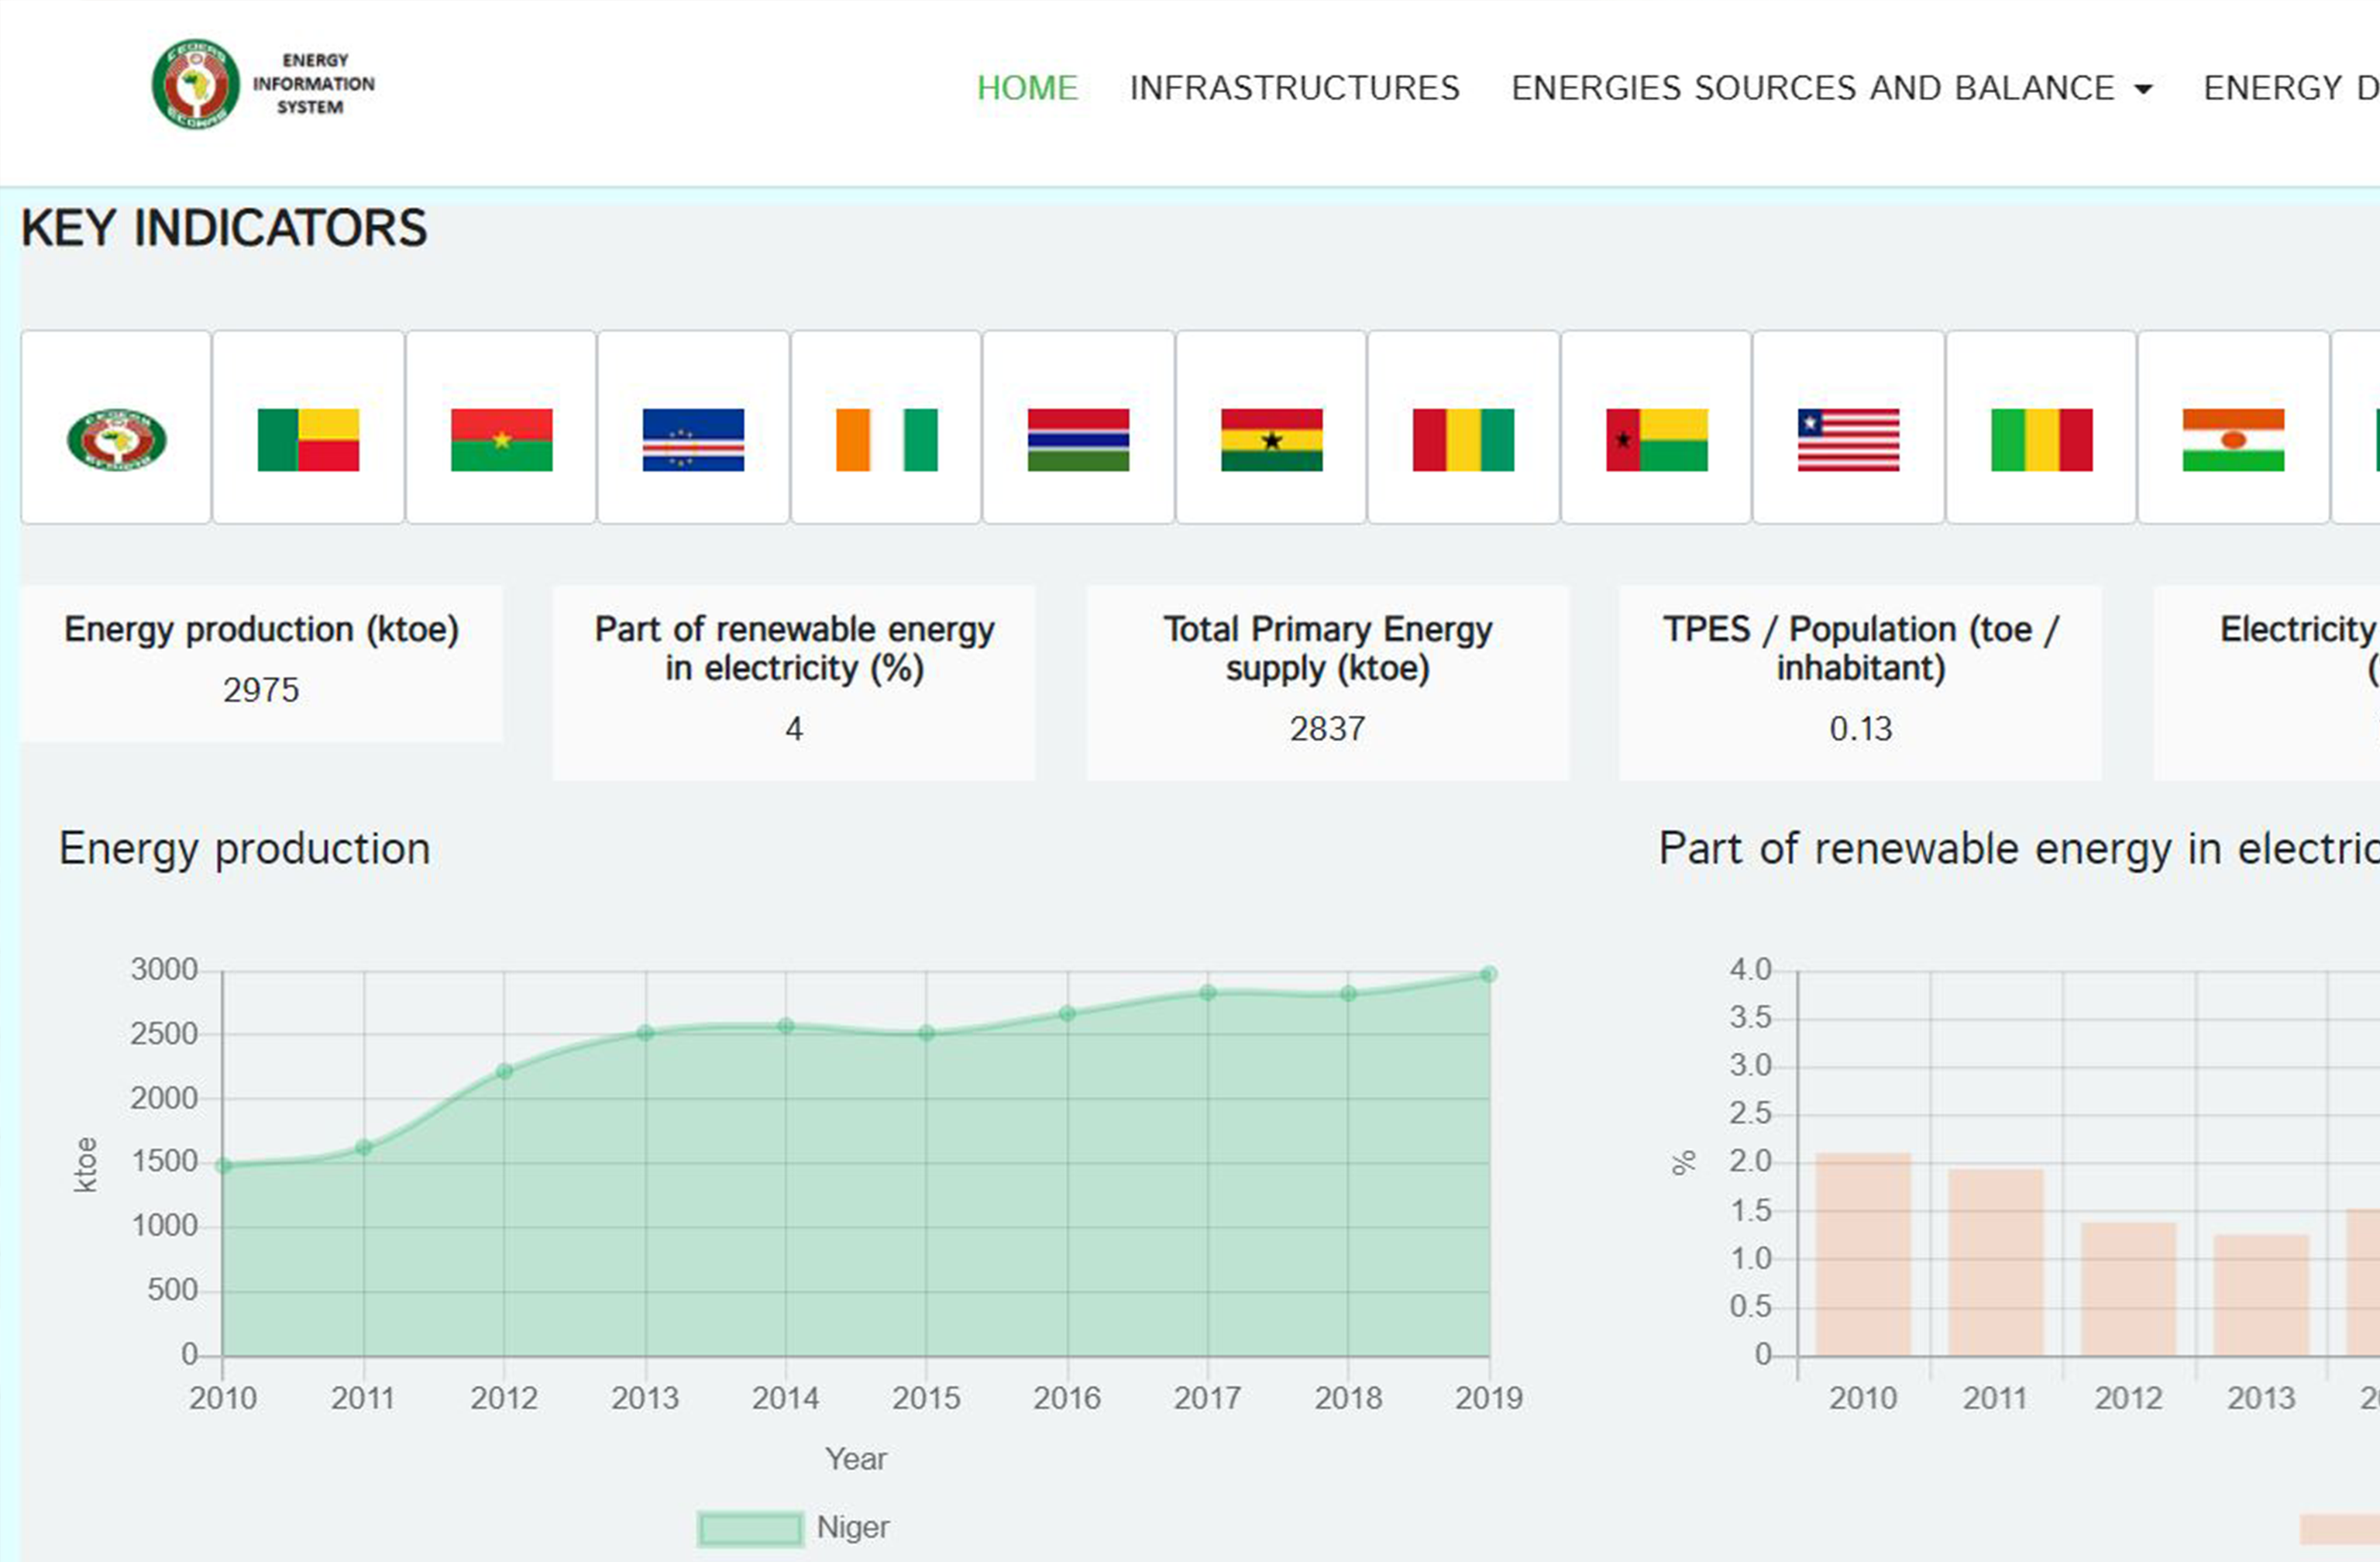Screen dimensions: 2380x1562
Task: Click the 2017 data point on Energy production chart
Action: (1208, 993)
